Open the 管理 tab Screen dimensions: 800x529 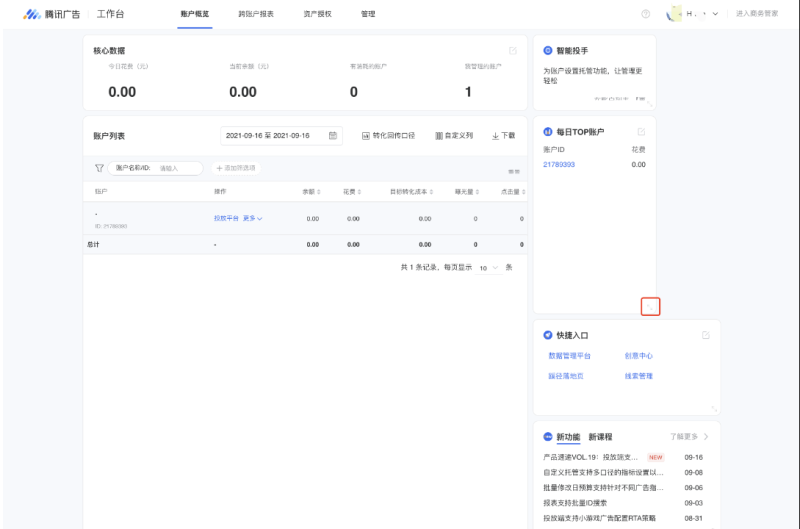tap(368, 14)
